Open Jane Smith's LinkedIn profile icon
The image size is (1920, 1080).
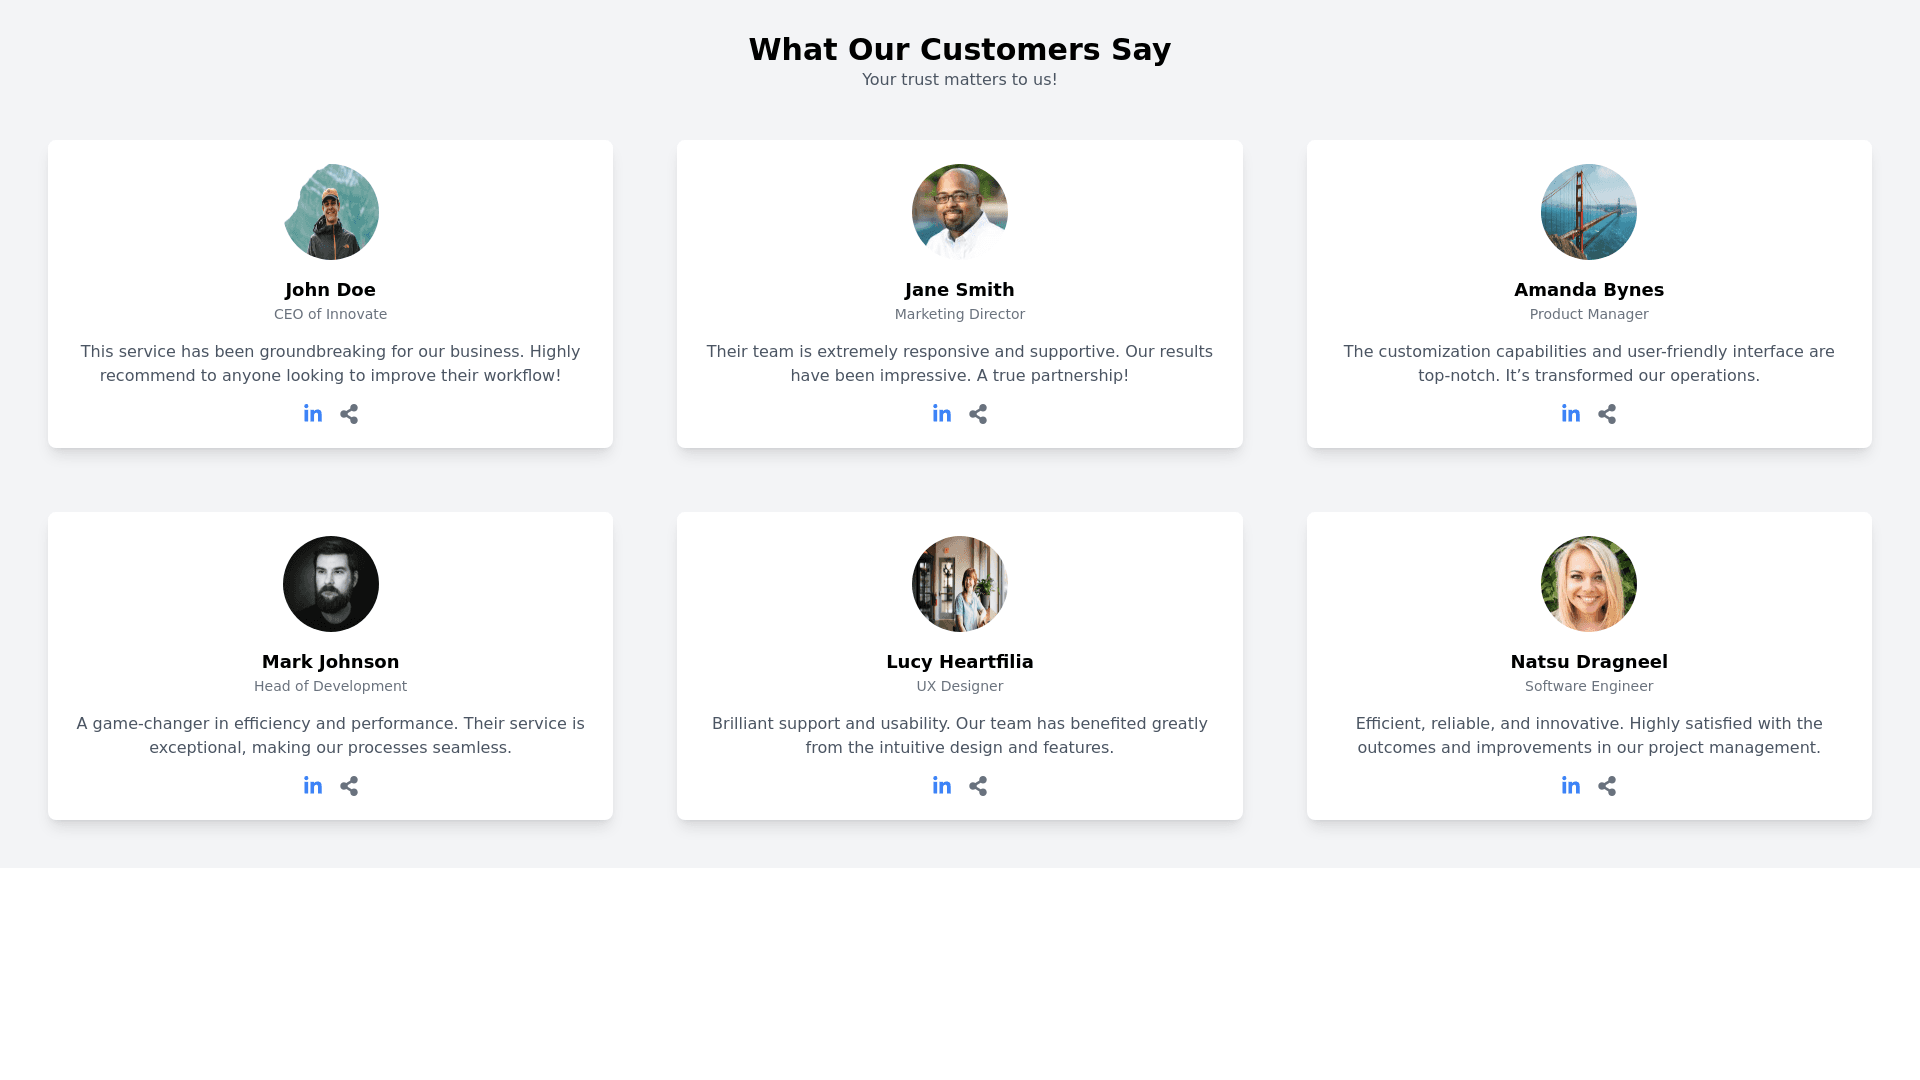click(942, 414)
